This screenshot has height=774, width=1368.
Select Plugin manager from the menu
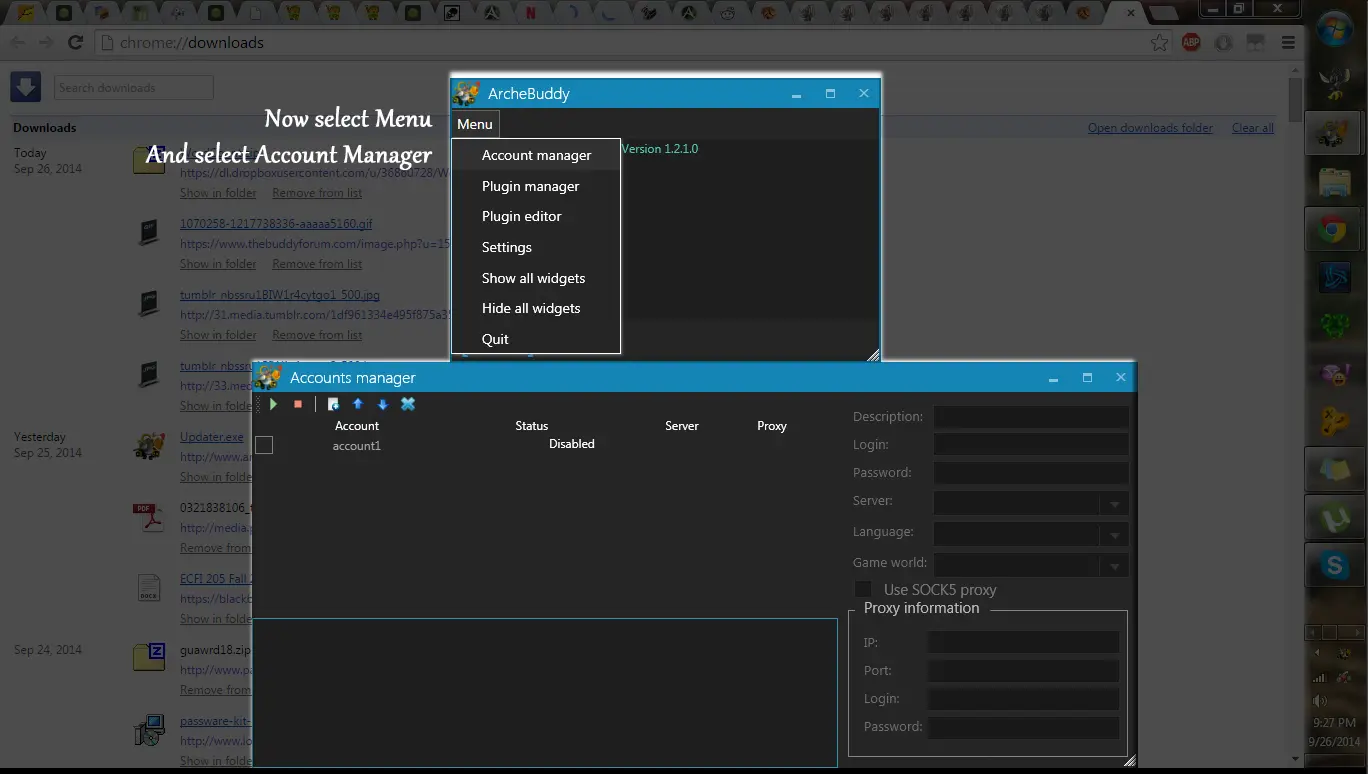point(530,186)
